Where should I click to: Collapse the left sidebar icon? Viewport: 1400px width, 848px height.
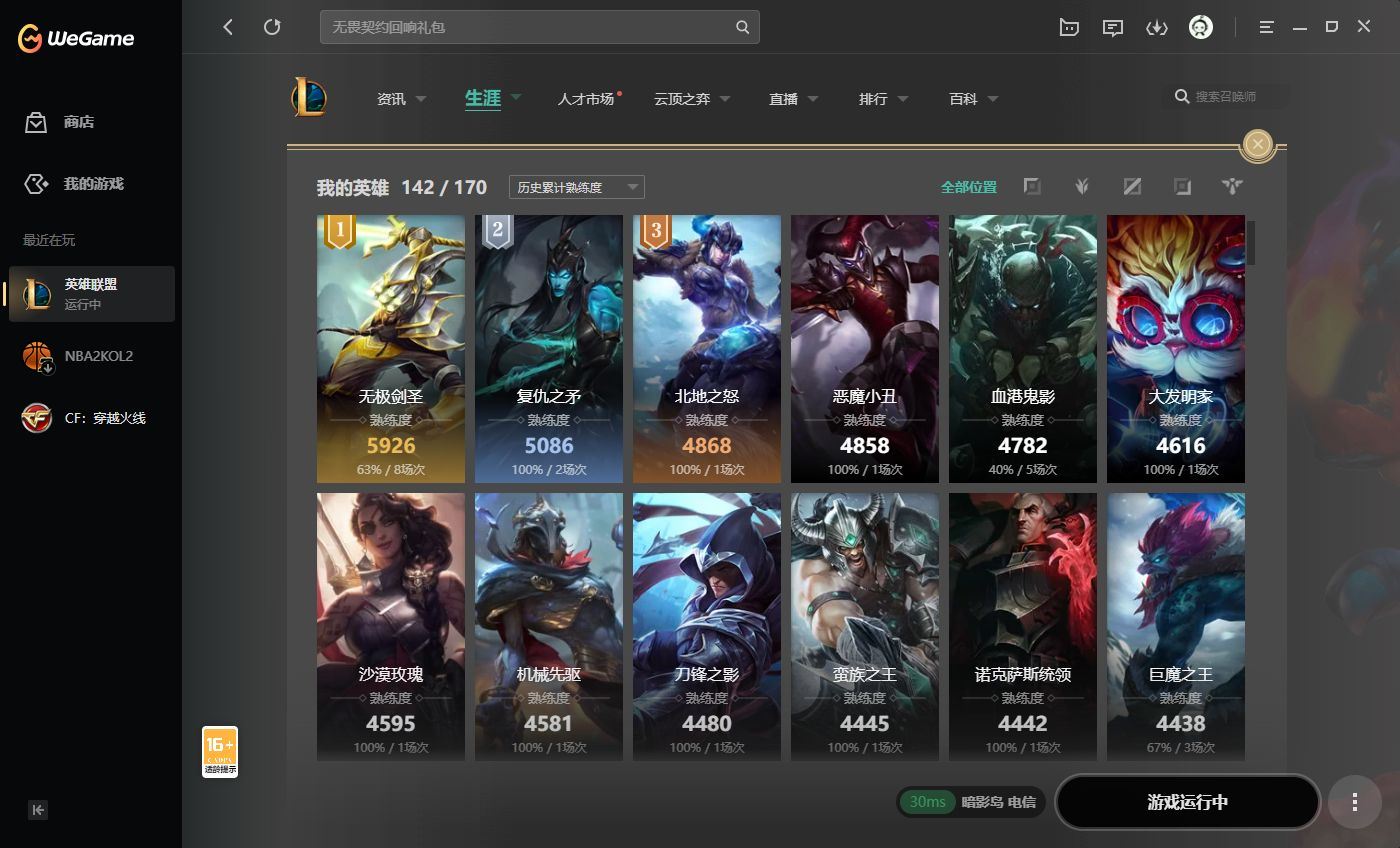(38, 810)
